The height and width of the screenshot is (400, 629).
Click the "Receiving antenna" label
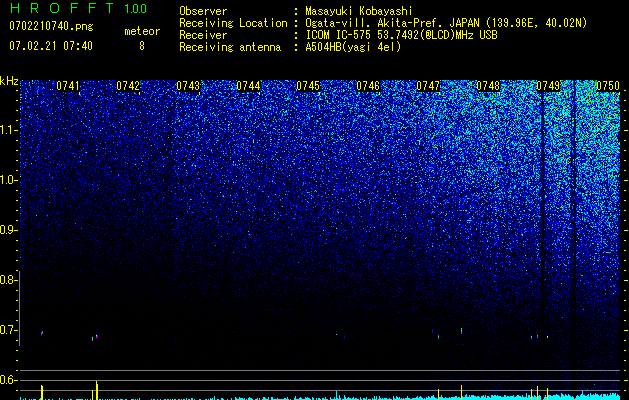[230, 47]
